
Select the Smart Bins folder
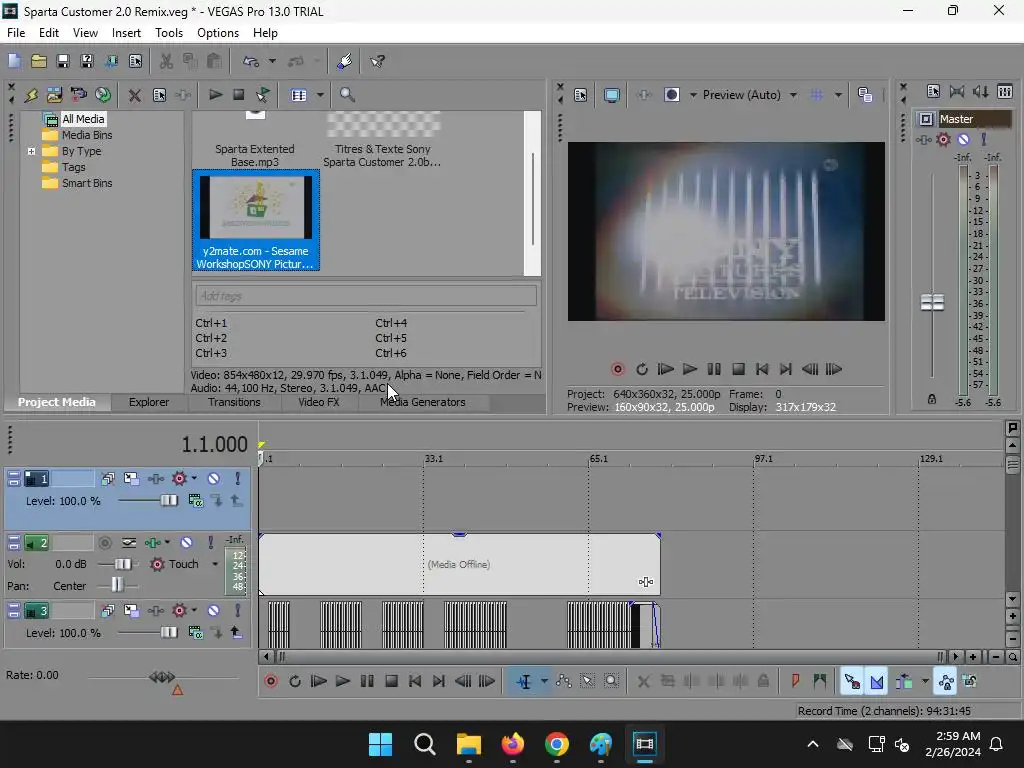point(86,184)
